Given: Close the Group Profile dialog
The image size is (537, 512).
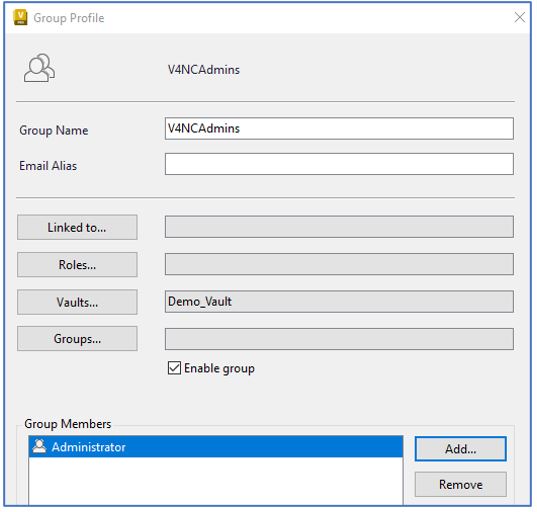Looking at the screenshot, I should [520, 17].
